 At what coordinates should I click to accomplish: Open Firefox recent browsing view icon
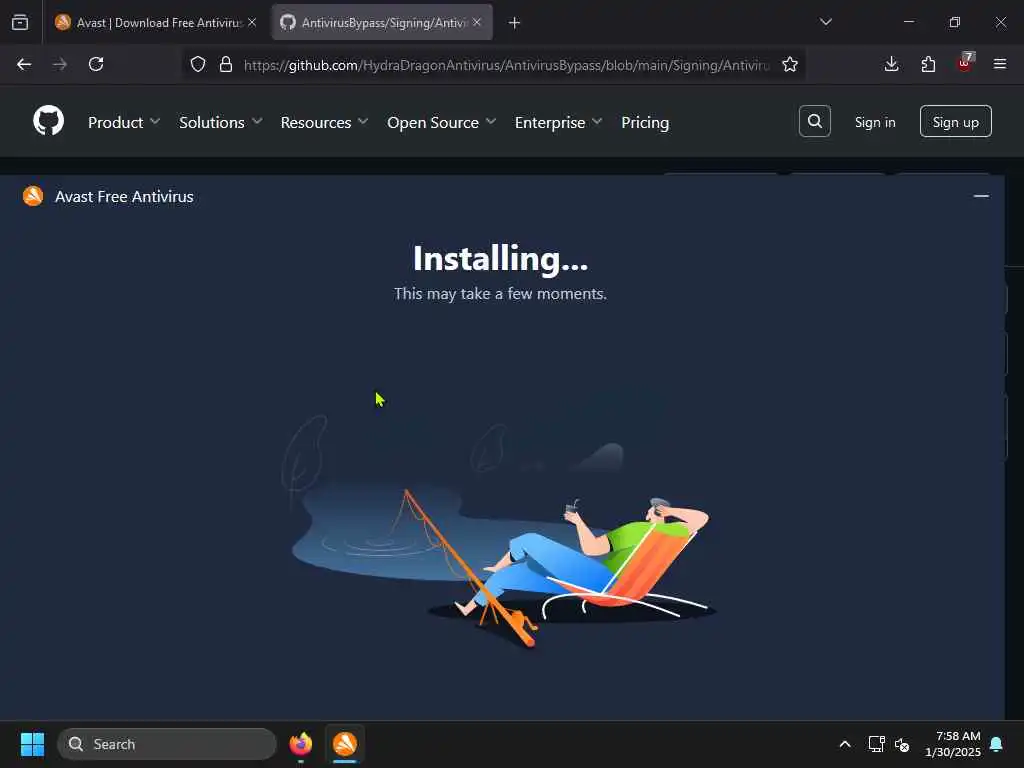[20, 22]
